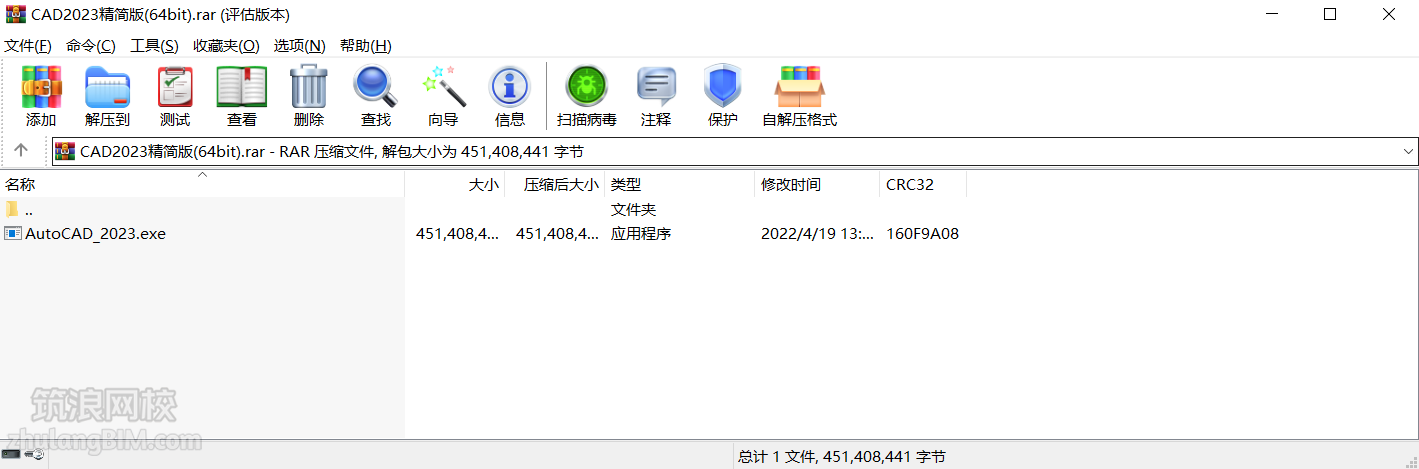Open the 工具(S) menu

(x=154, y=46)
